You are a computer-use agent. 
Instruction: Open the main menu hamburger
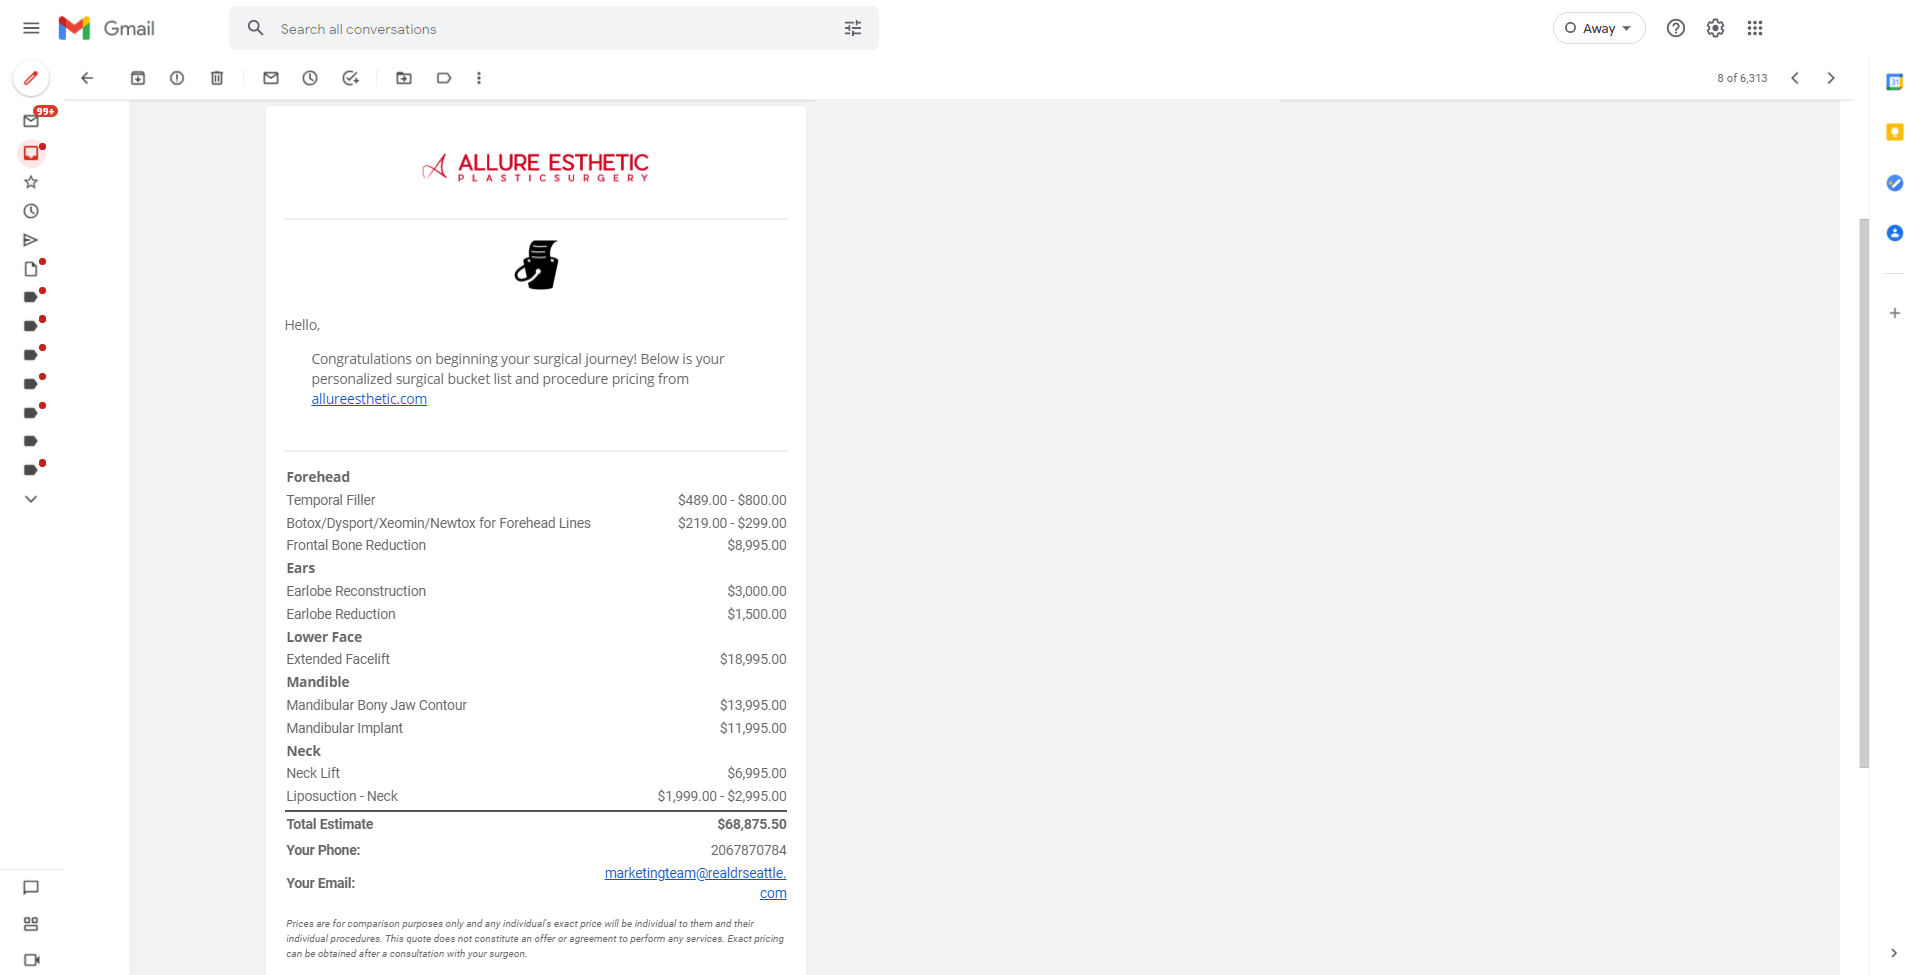pos(31,28)
